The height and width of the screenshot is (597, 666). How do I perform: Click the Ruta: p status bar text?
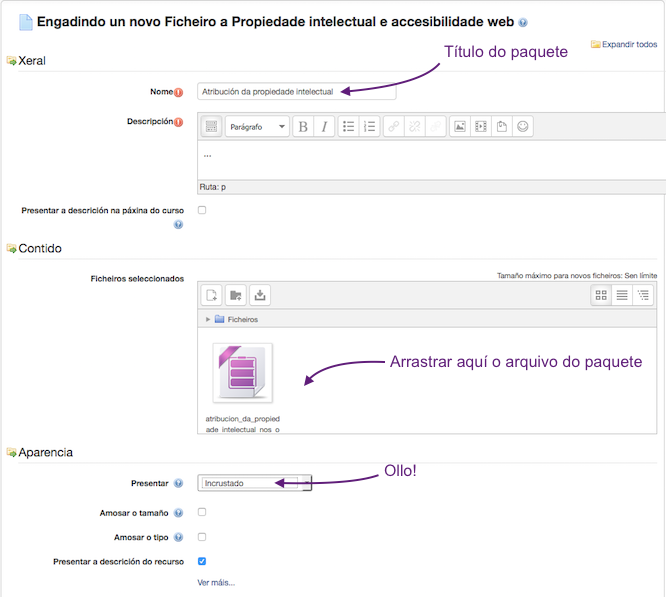click(x=212, y=187)
